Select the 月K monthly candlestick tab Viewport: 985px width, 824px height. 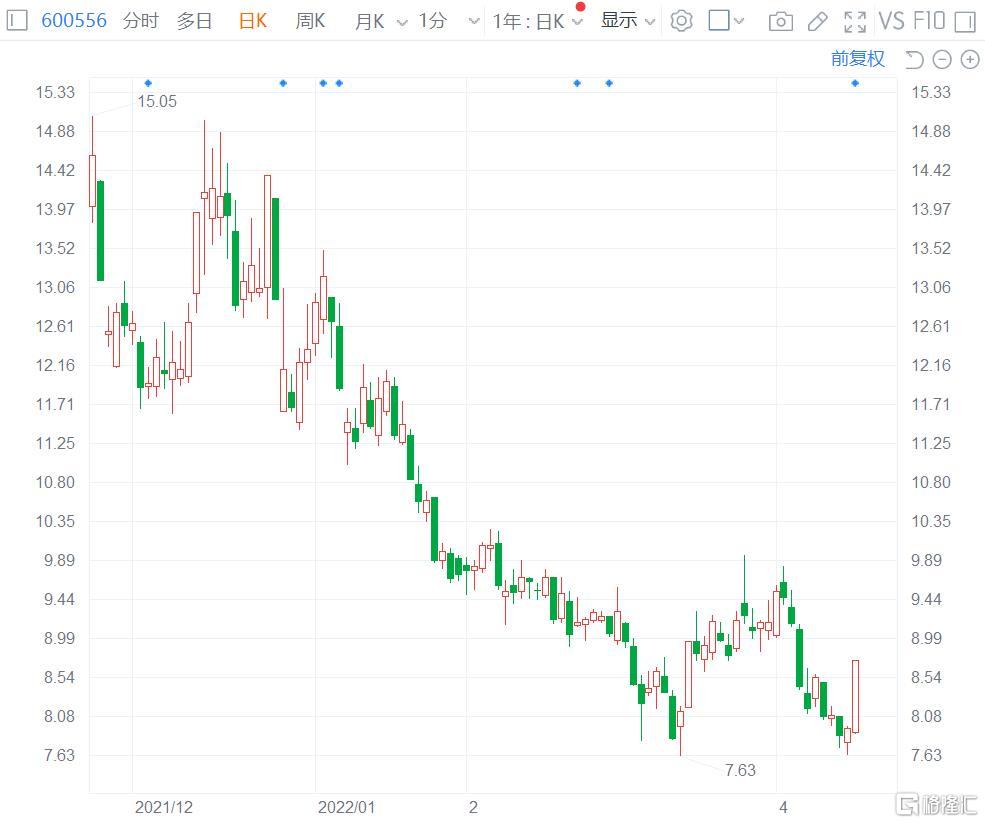tap(369, 21)
